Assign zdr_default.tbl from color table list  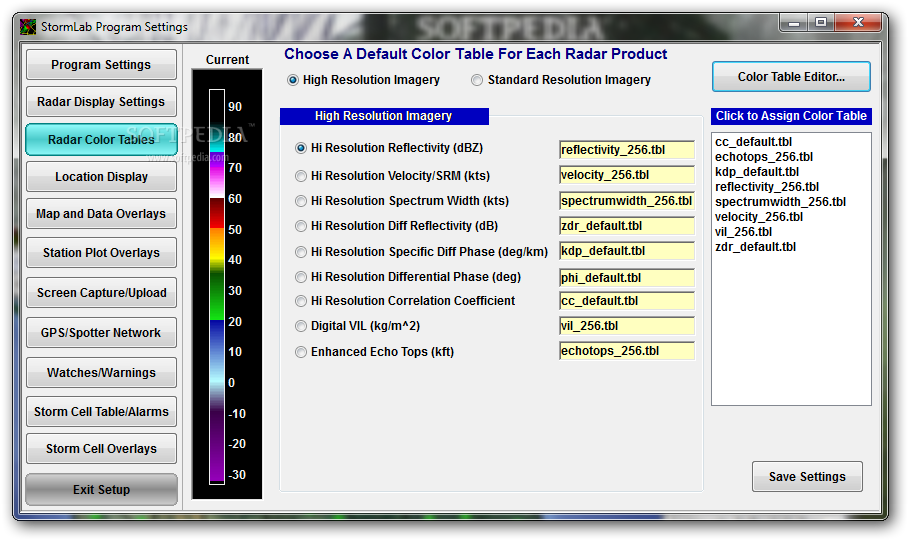(755, 247)
